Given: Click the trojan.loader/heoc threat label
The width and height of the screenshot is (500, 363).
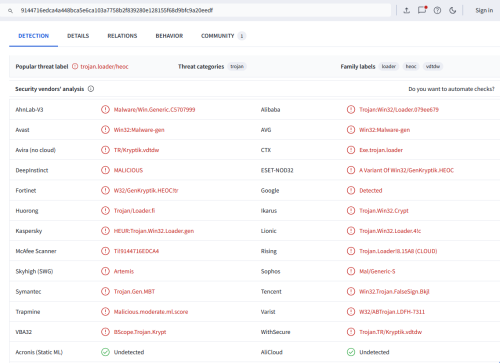Looking at the screenshot, I should click(x=104, y=67).
